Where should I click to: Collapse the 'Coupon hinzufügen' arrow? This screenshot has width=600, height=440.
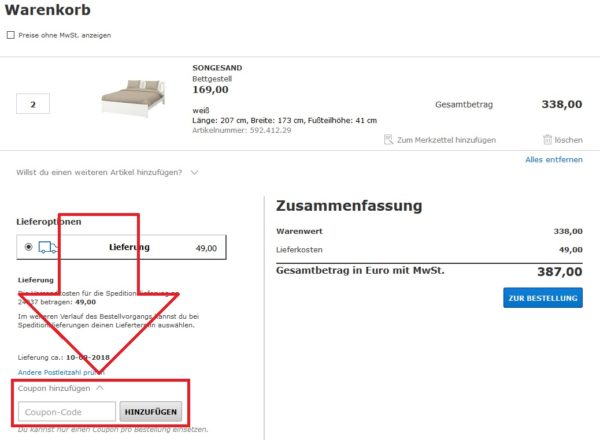point(100,388)
